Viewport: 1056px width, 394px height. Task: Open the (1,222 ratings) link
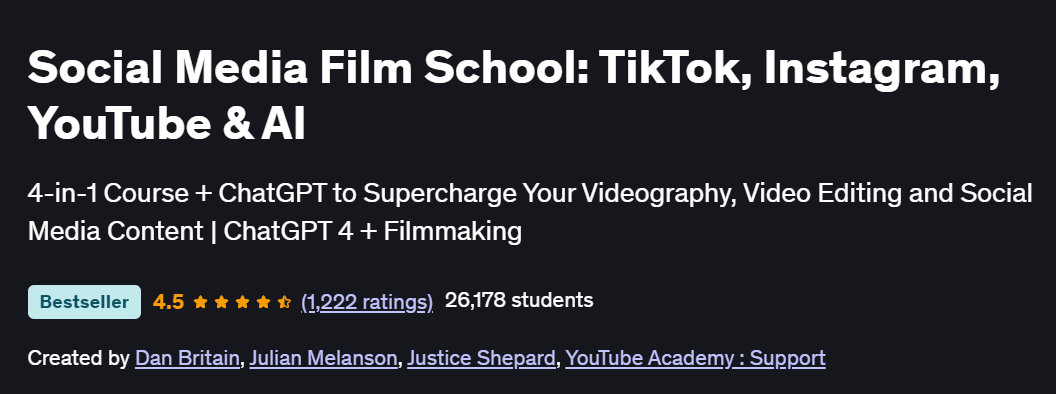[367, 302]
